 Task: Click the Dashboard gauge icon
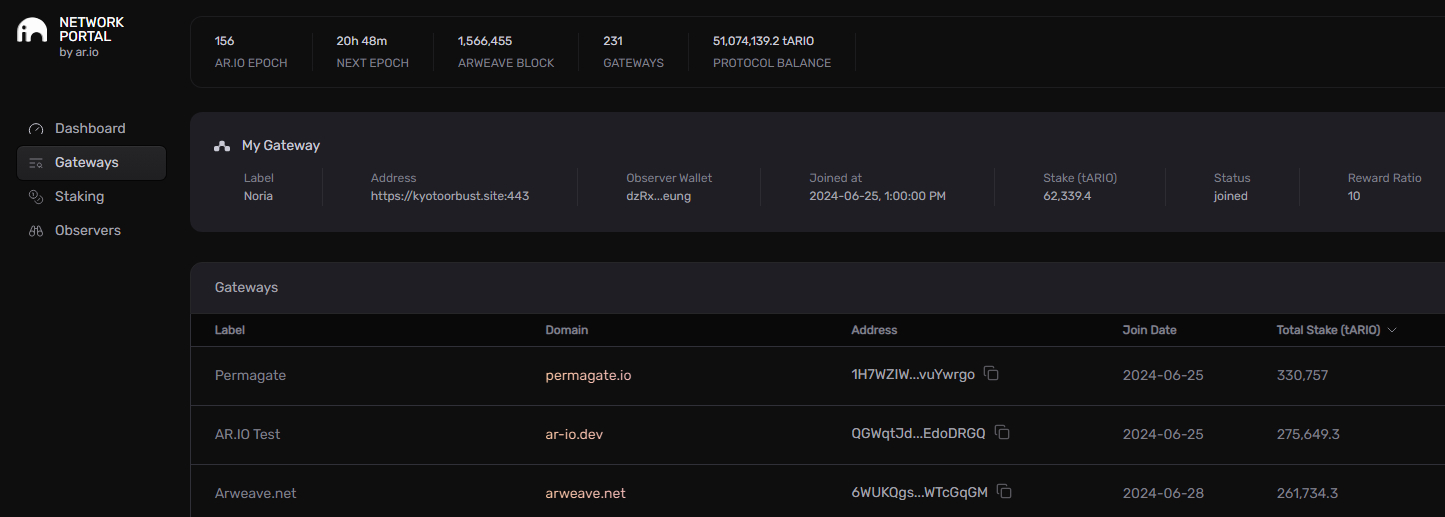[36, 129]
